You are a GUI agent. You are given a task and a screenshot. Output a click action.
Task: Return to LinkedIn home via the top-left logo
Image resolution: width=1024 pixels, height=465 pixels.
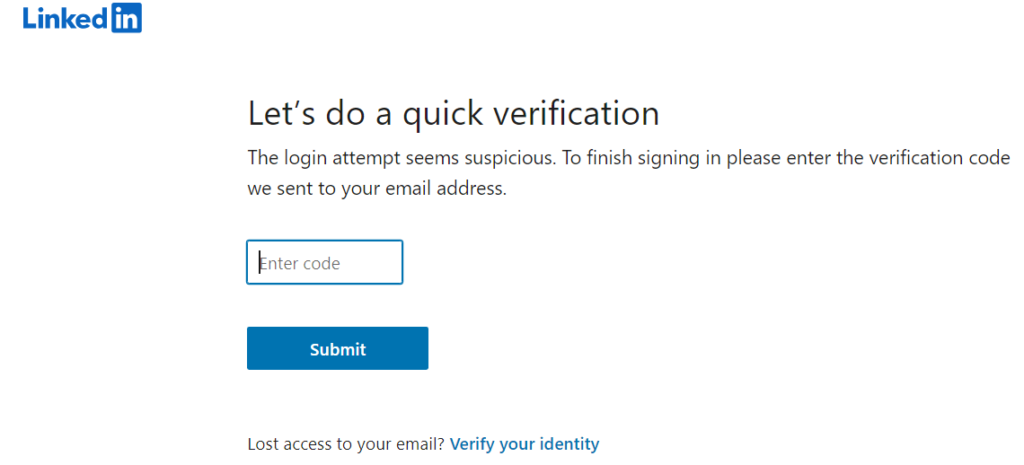(82, 18)
